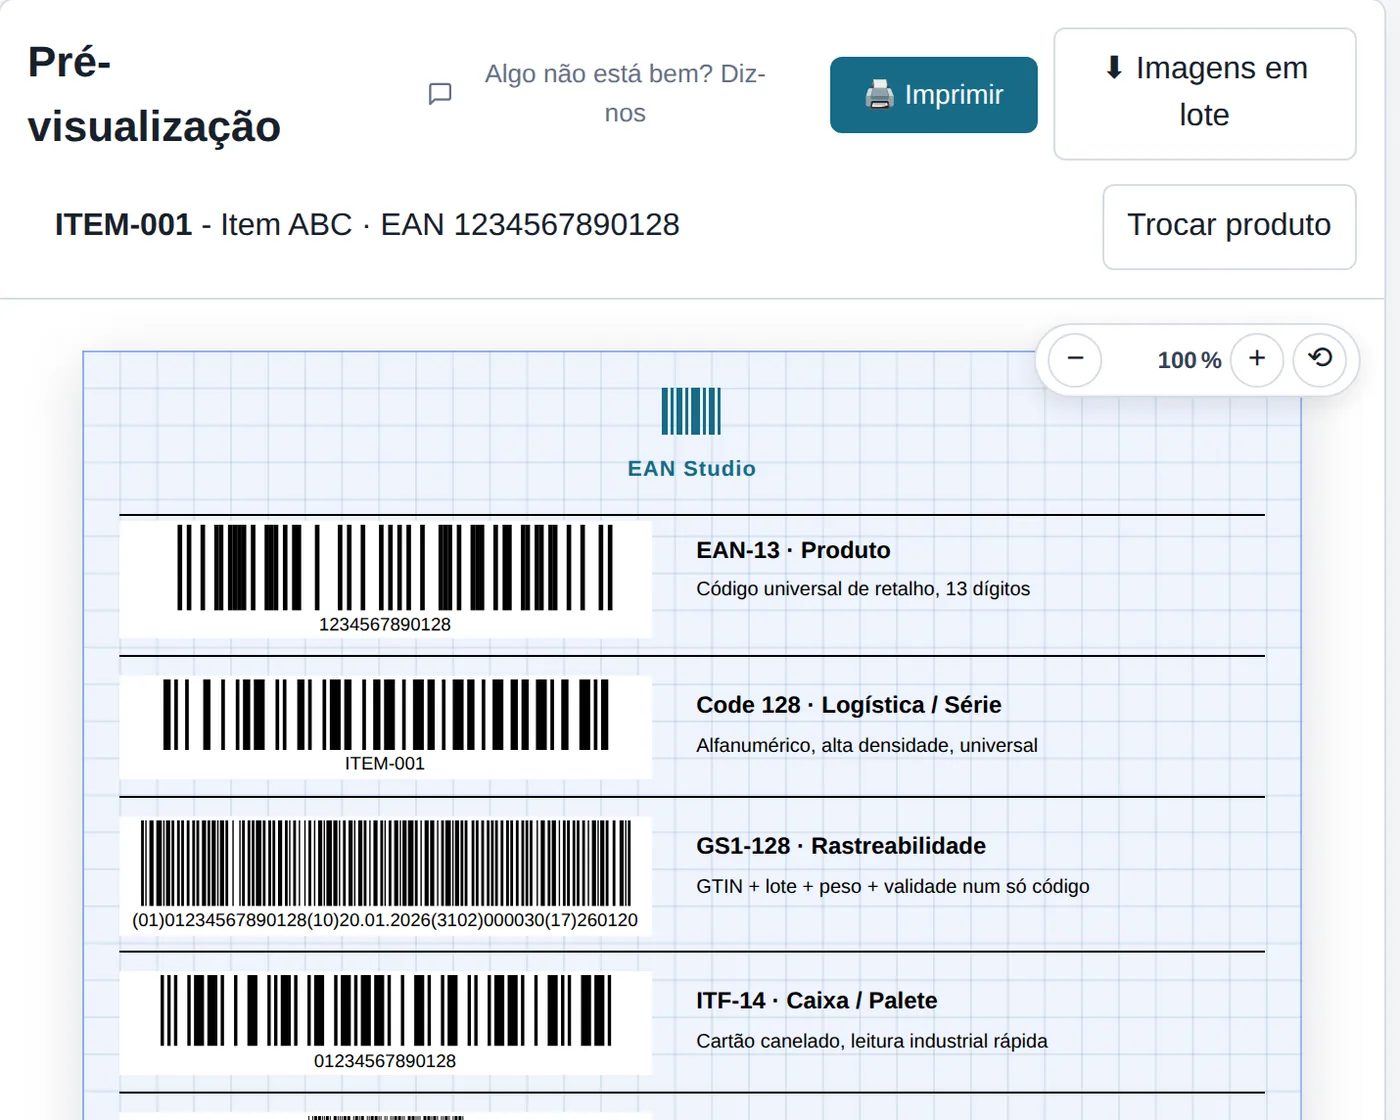
Task: Click the EAN Studio barcode logo
Action: (x=691, y=411)
